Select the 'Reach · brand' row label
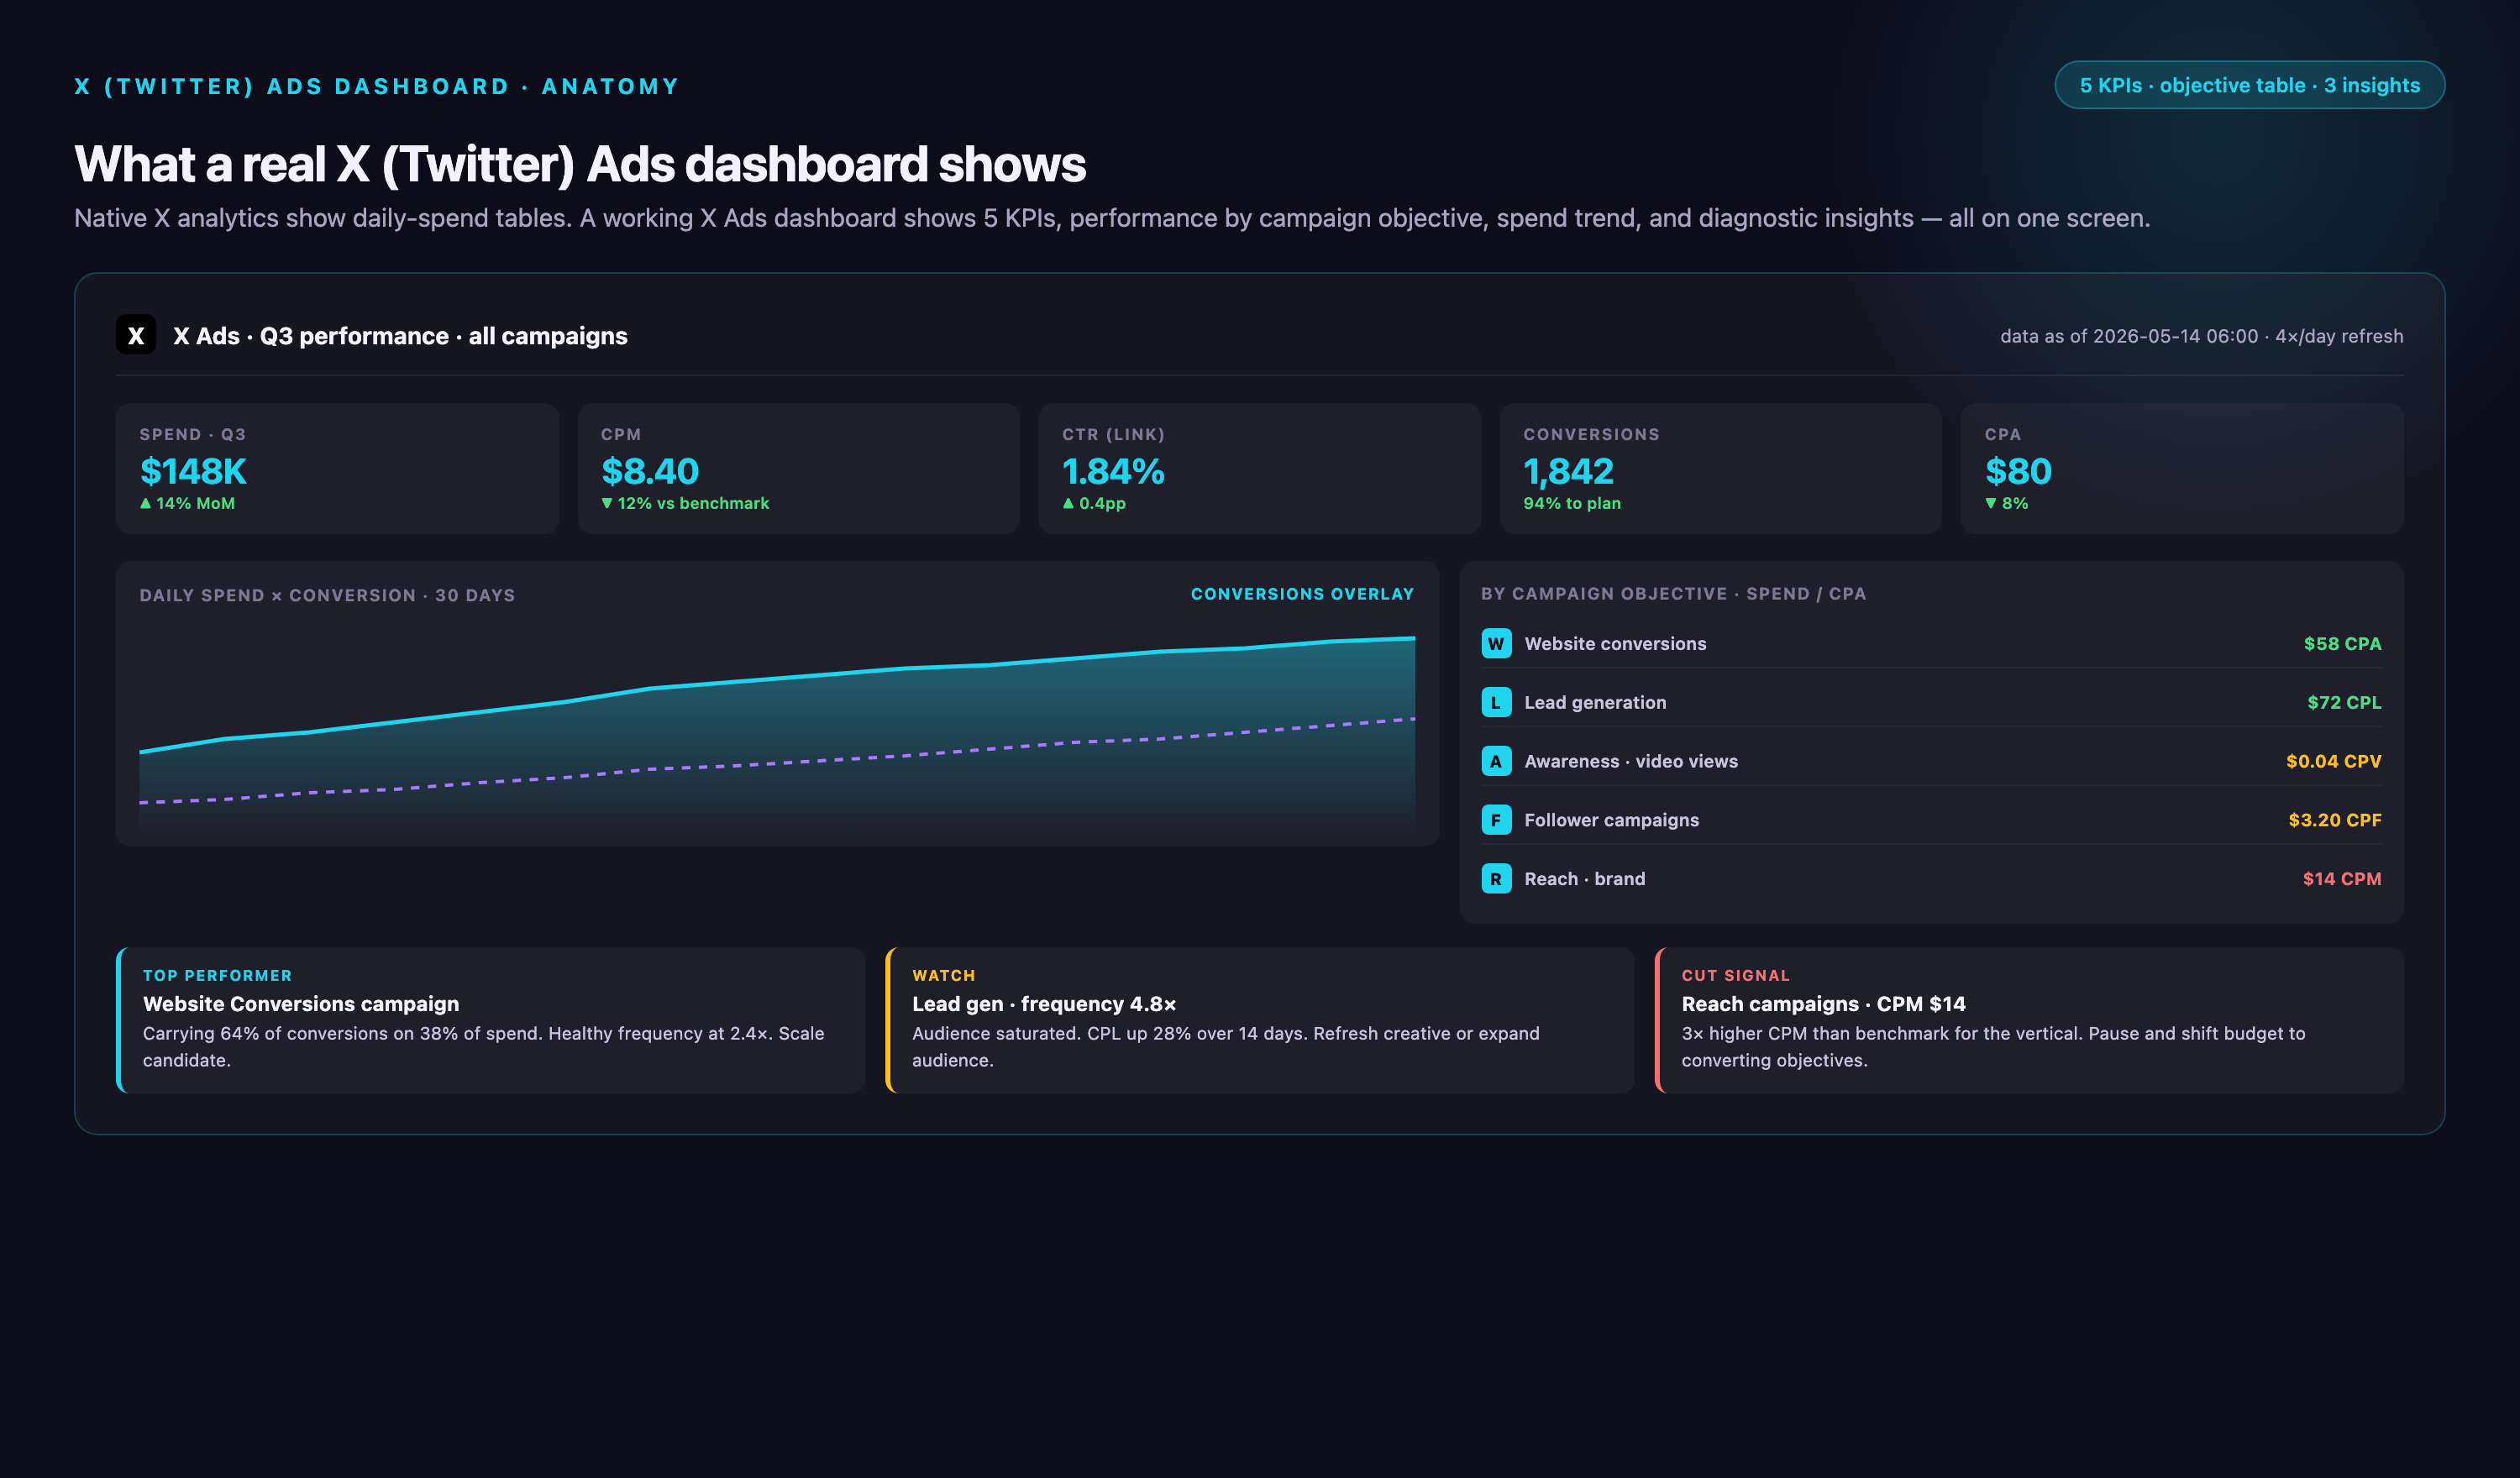 point(1584,879)
